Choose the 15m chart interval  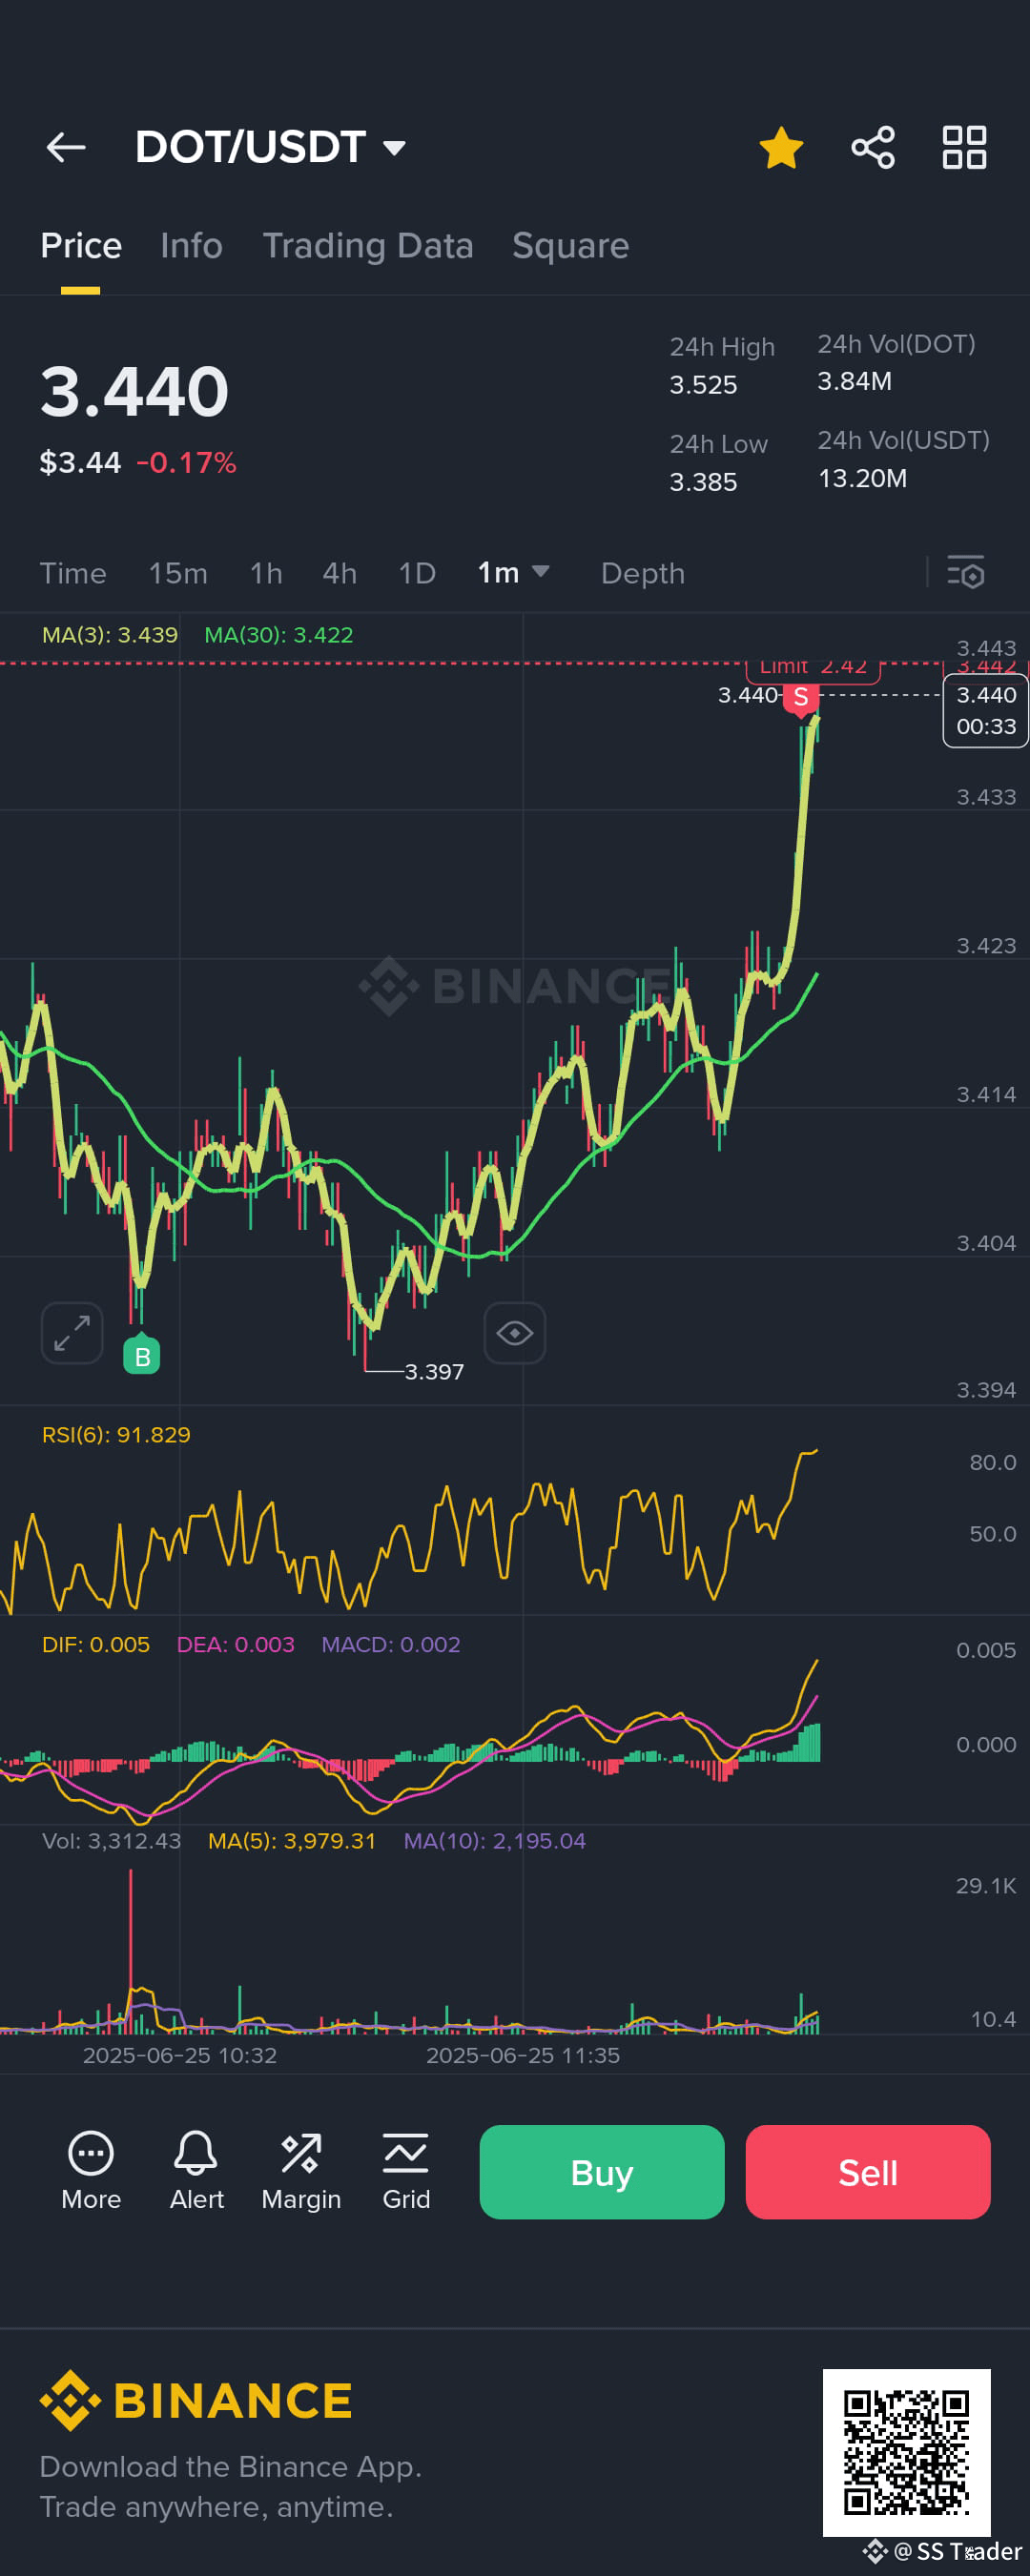point(178,573)
